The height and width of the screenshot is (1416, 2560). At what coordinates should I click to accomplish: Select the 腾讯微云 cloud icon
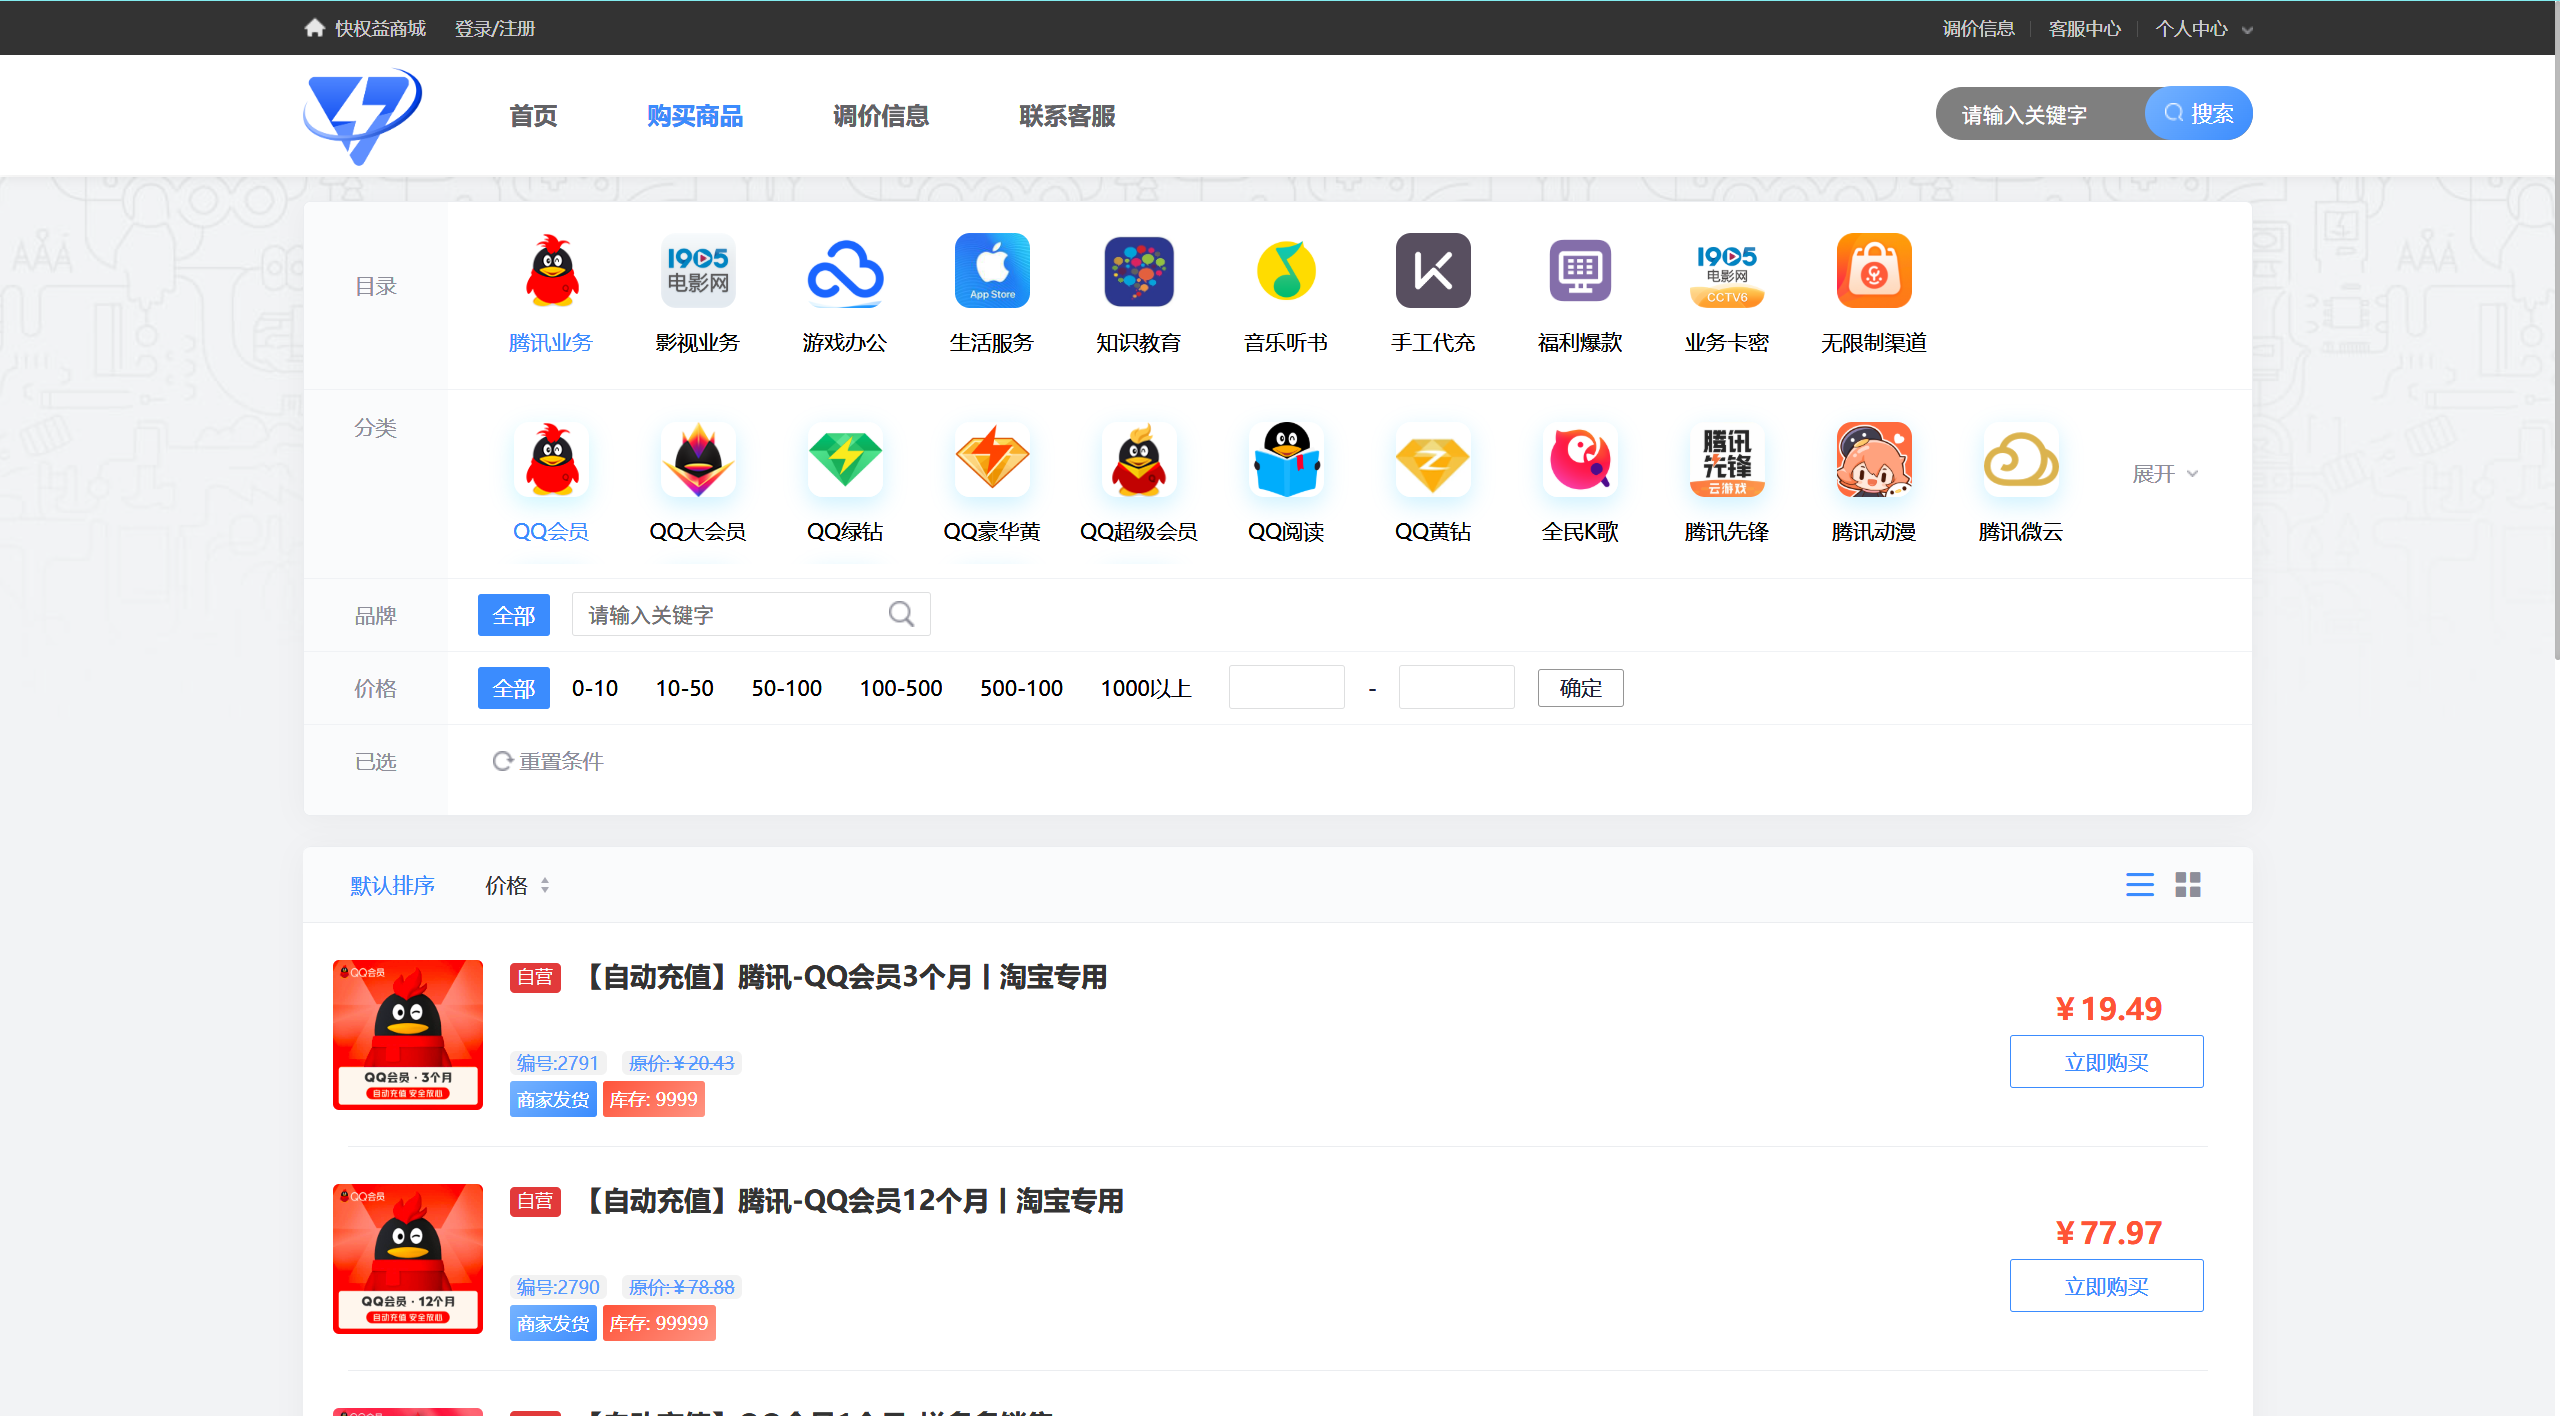click(2020, 460)
